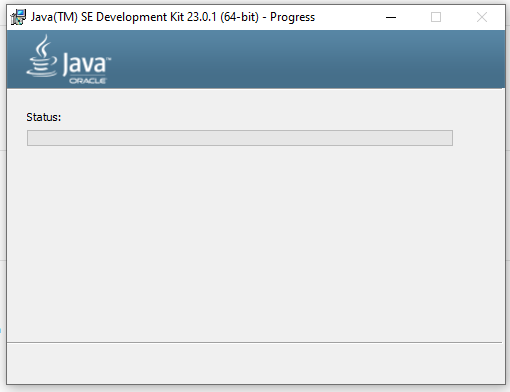
Task: Click the left end of the progress bar
Action: click(31, 138)
